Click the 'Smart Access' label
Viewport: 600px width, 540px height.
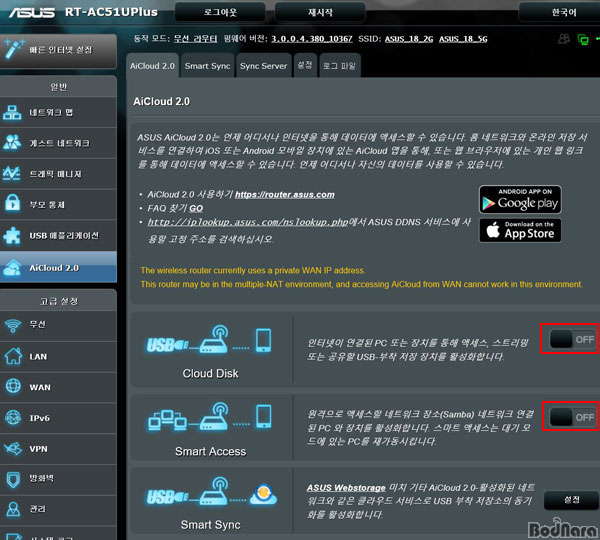tap(210, 452)
